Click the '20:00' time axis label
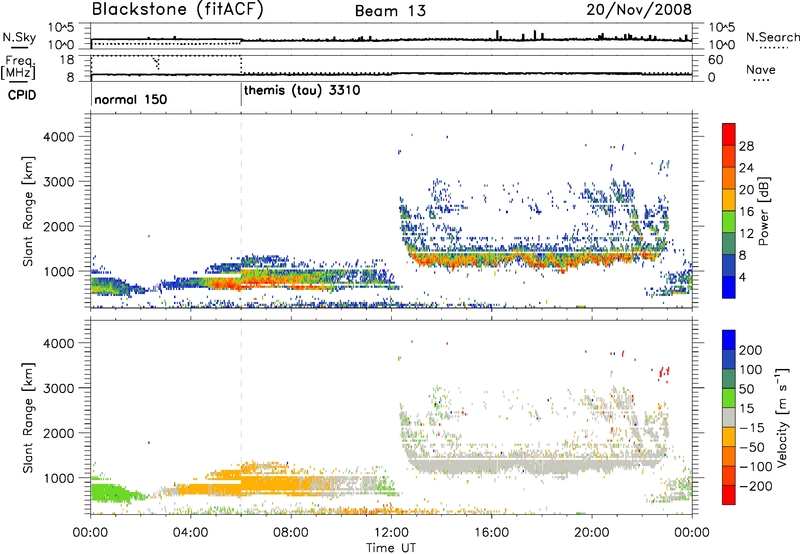800x554 pixels. [591, 532]
